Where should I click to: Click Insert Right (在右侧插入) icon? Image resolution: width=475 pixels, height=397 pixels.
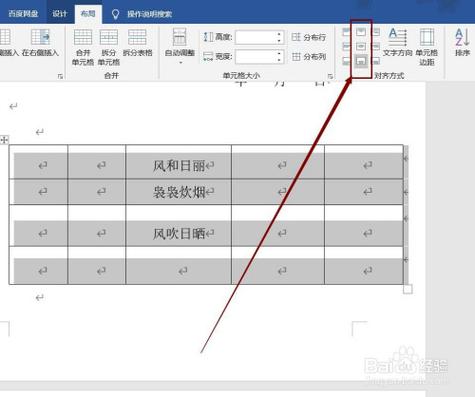click(40, 37)
